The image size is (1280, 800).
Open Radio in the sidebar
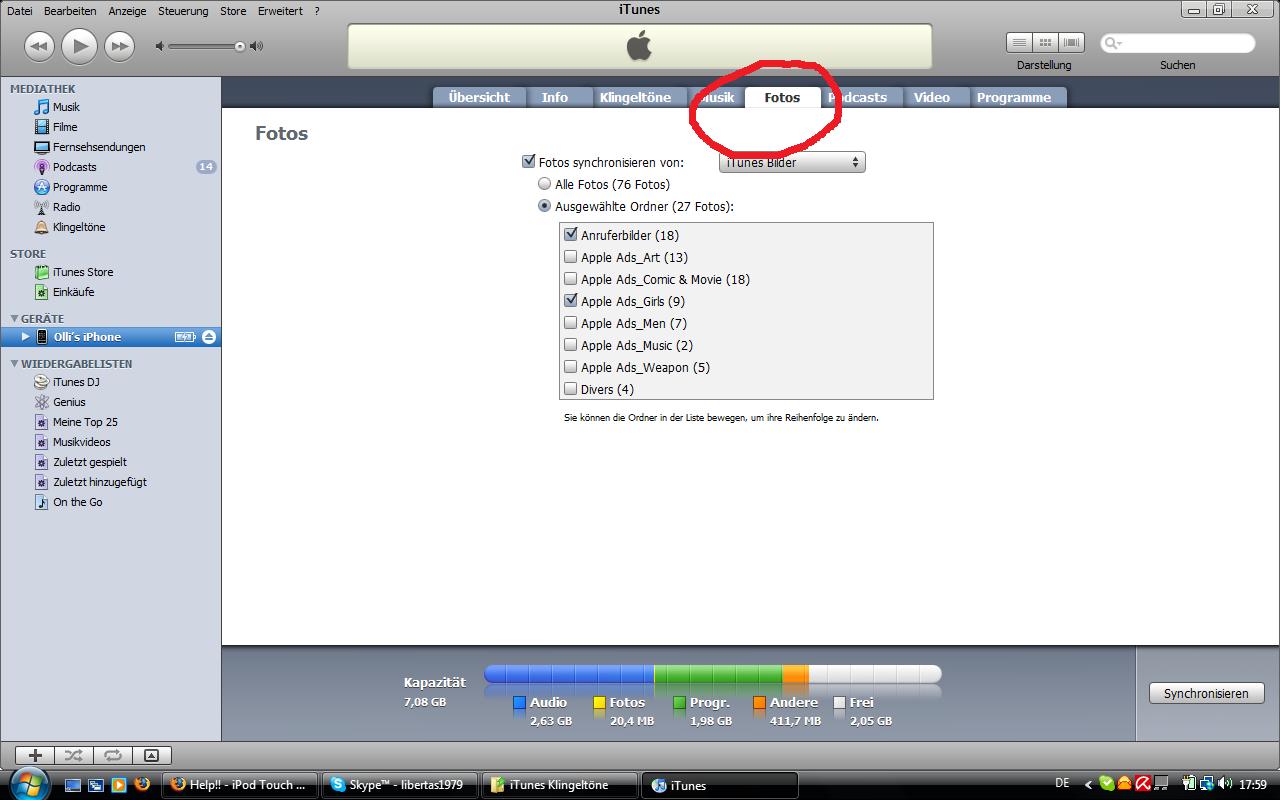(x=66, y=207)
